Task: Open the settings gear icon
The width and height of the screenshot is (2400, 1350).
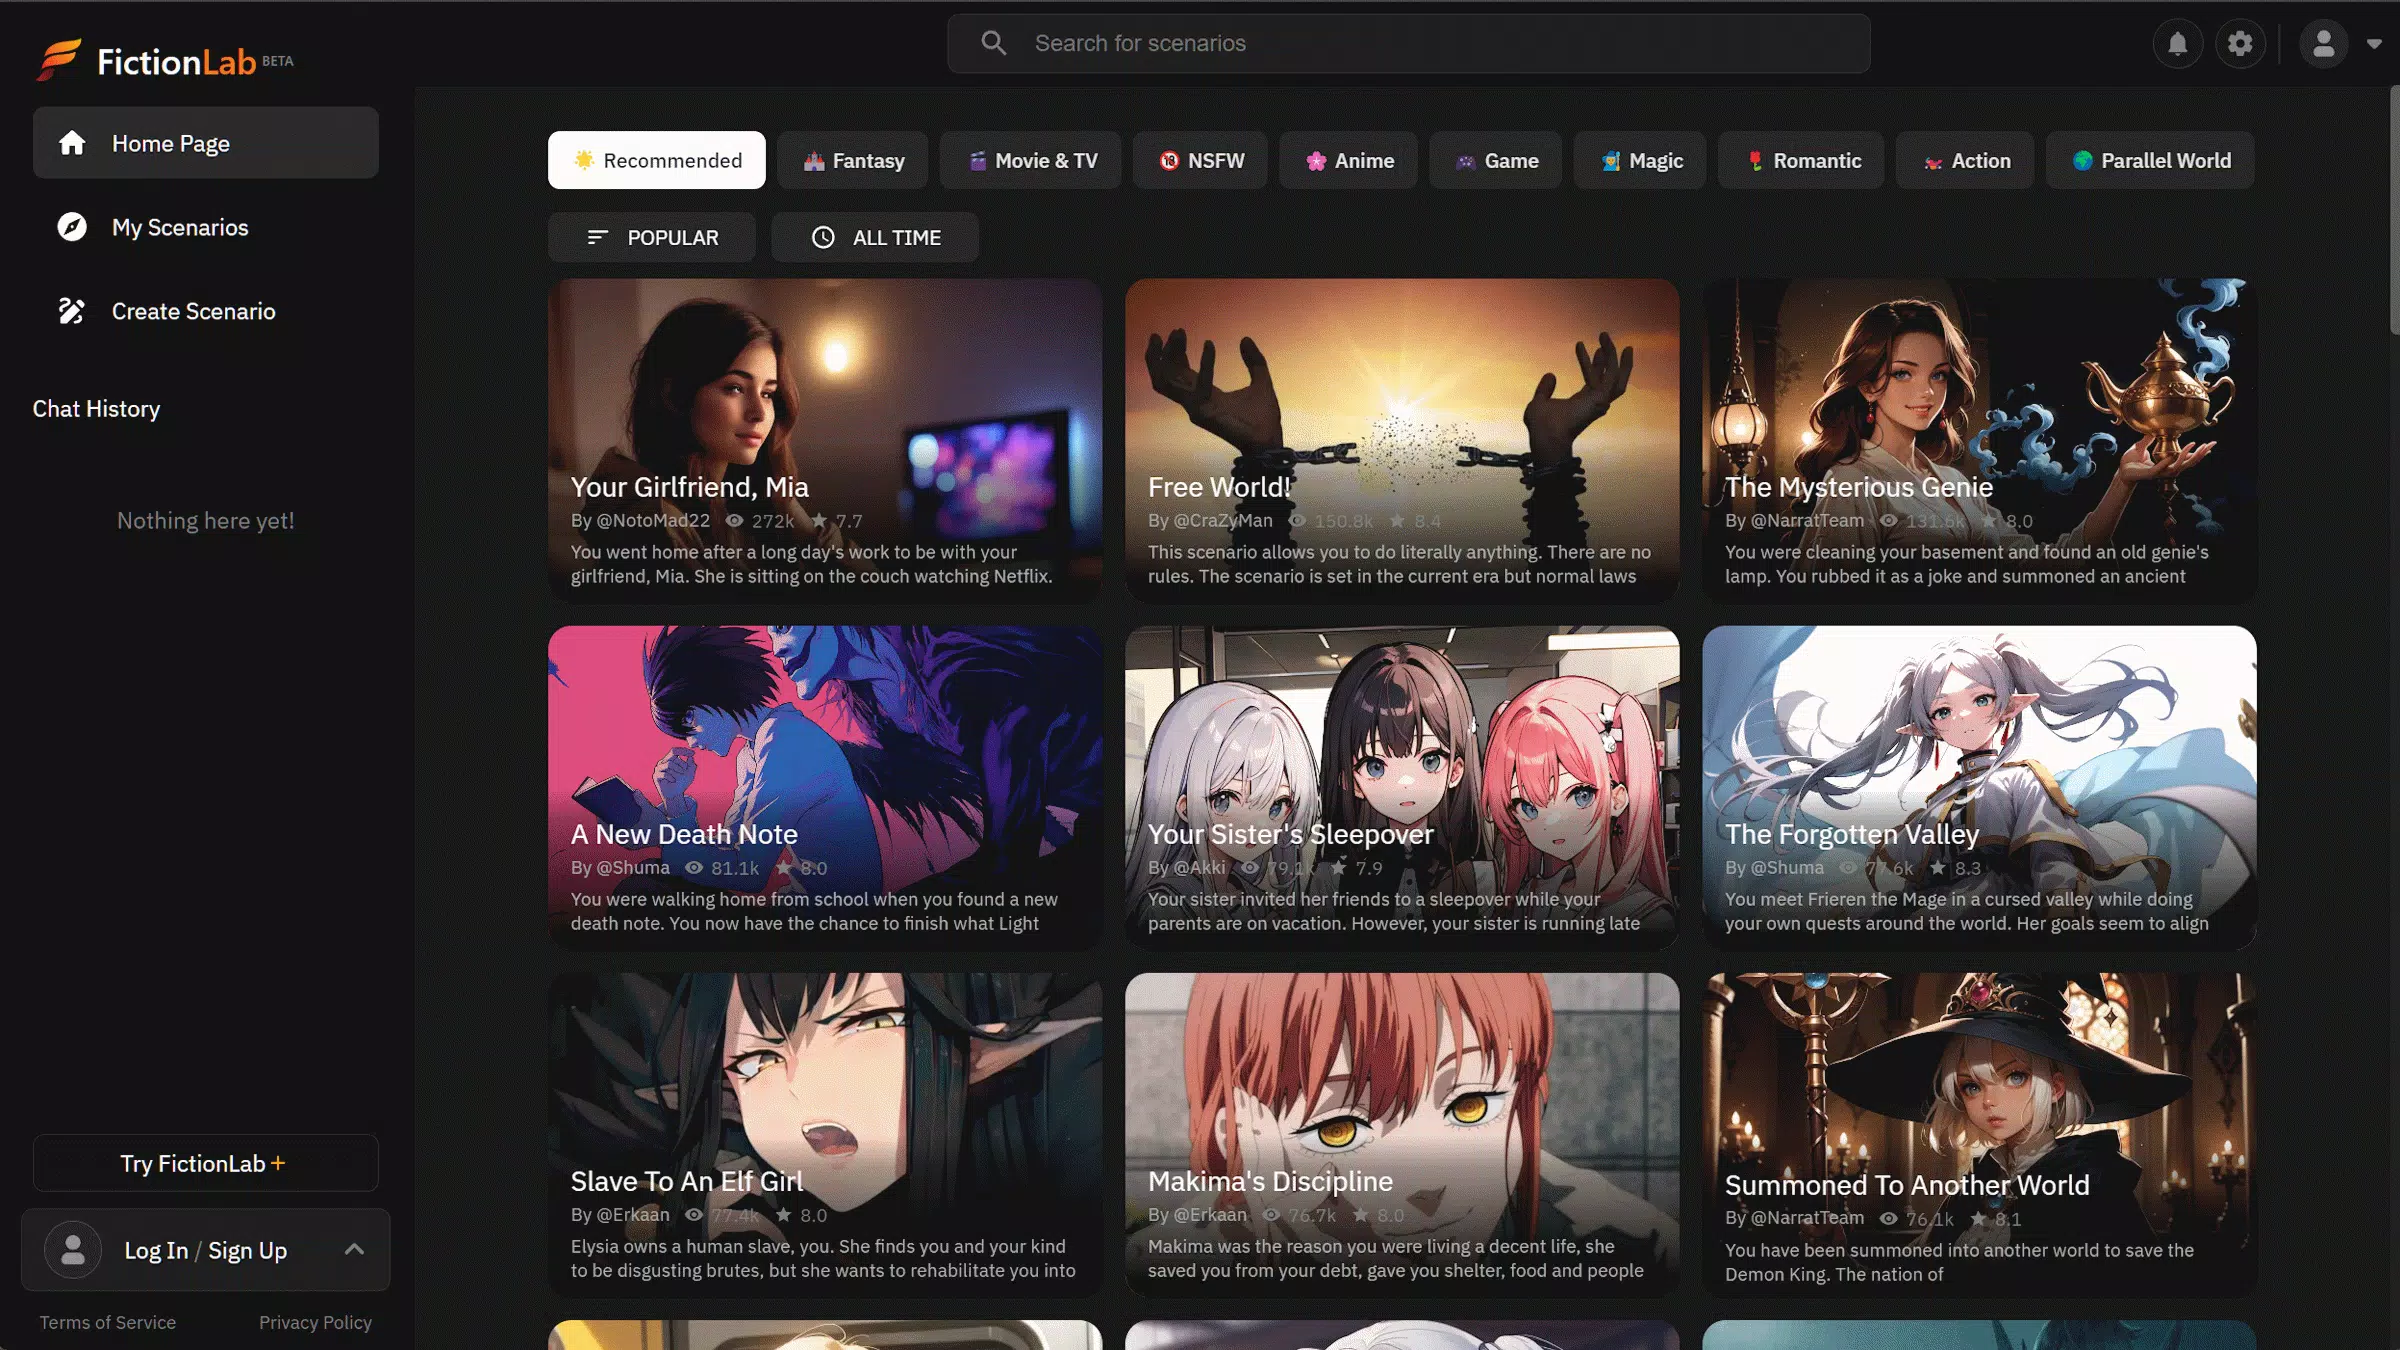Action: [2240, 44]
